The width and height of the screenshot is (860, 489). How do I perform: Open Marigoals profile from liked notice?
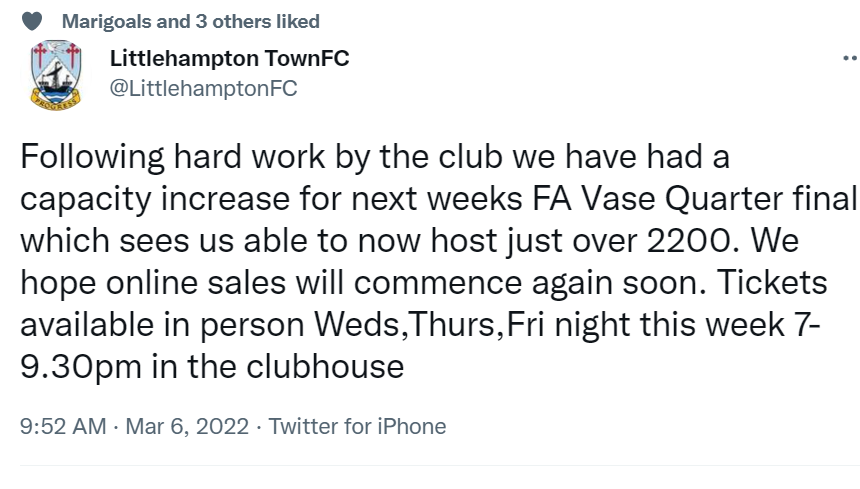[x=106, y=21]
